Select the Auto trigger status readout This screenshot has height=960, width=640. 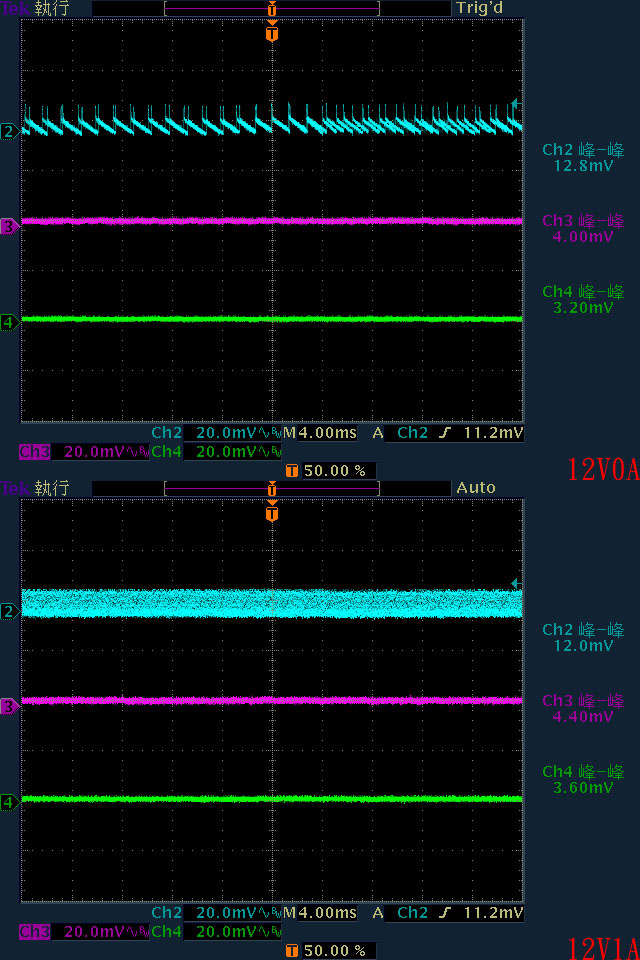click(x=476, y=488)
